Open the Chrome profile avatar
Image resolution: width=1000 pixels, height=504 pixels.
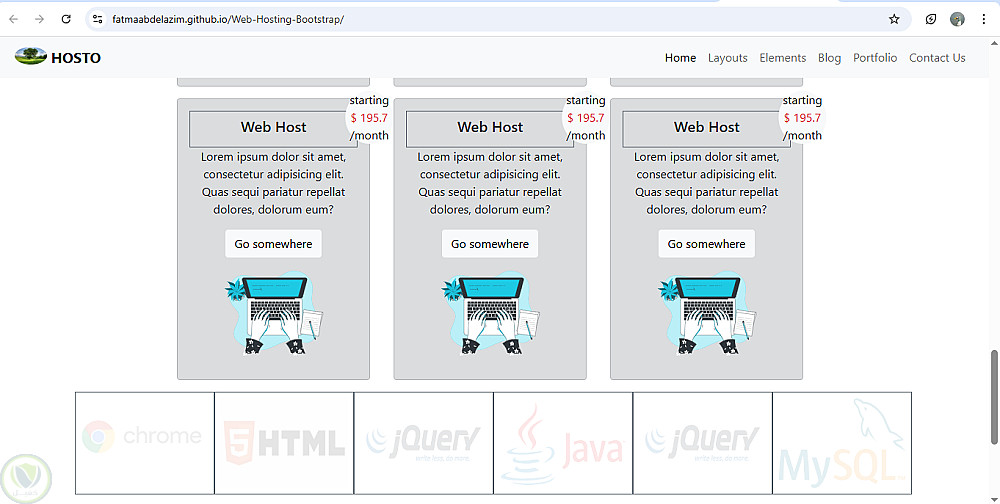[x=957, y=19]
